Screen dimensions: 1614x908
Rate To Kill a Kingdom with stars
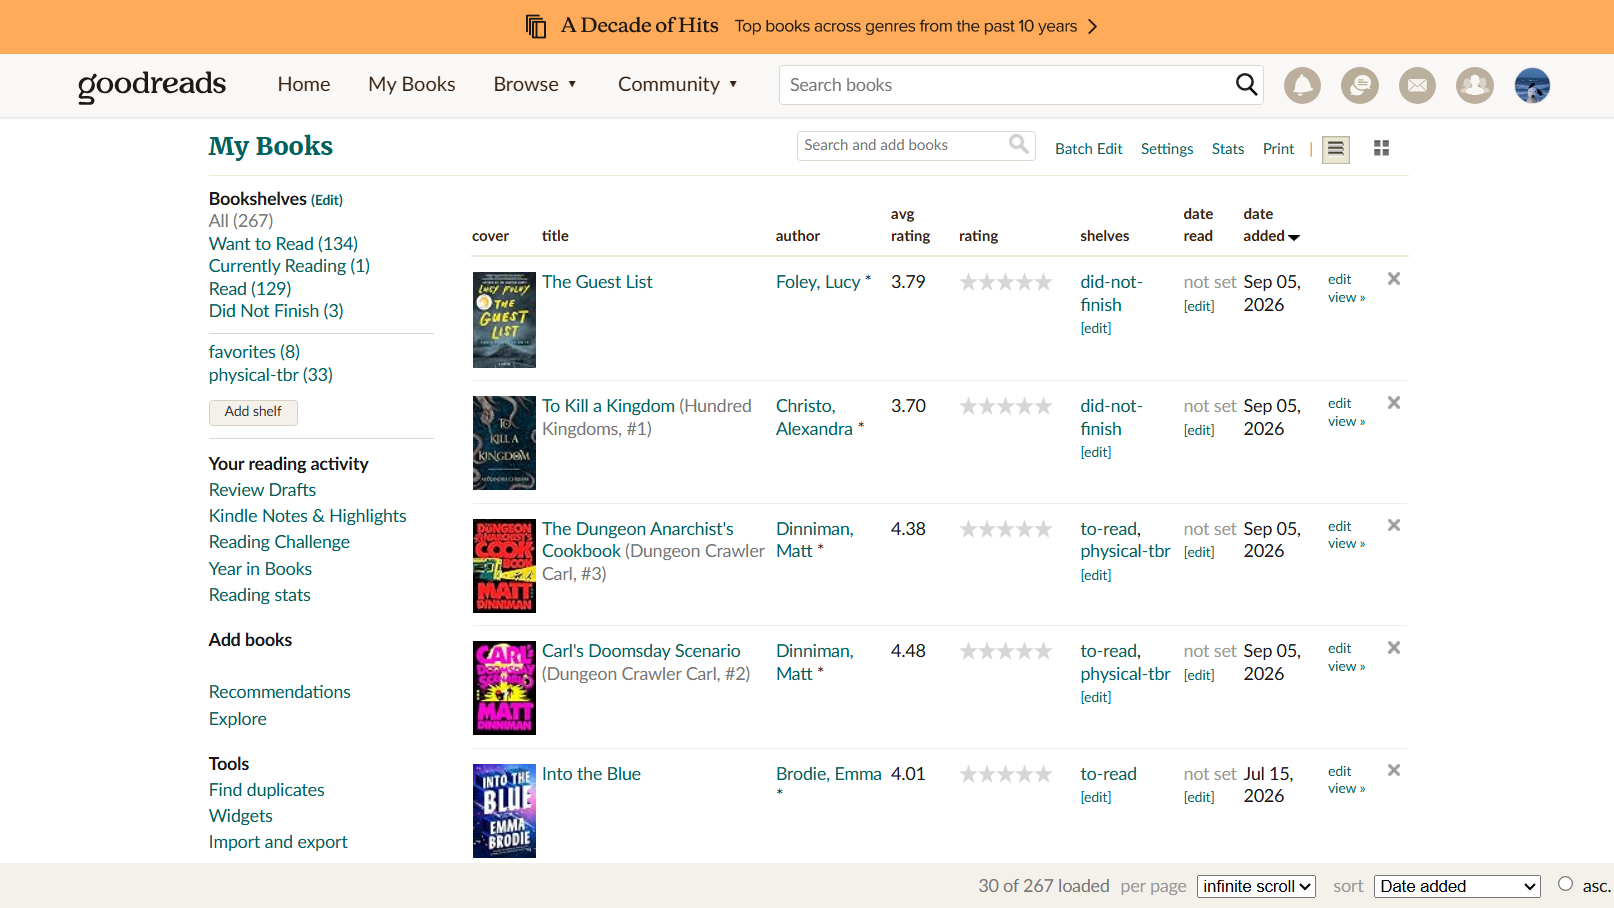[x=1006, y=406]
